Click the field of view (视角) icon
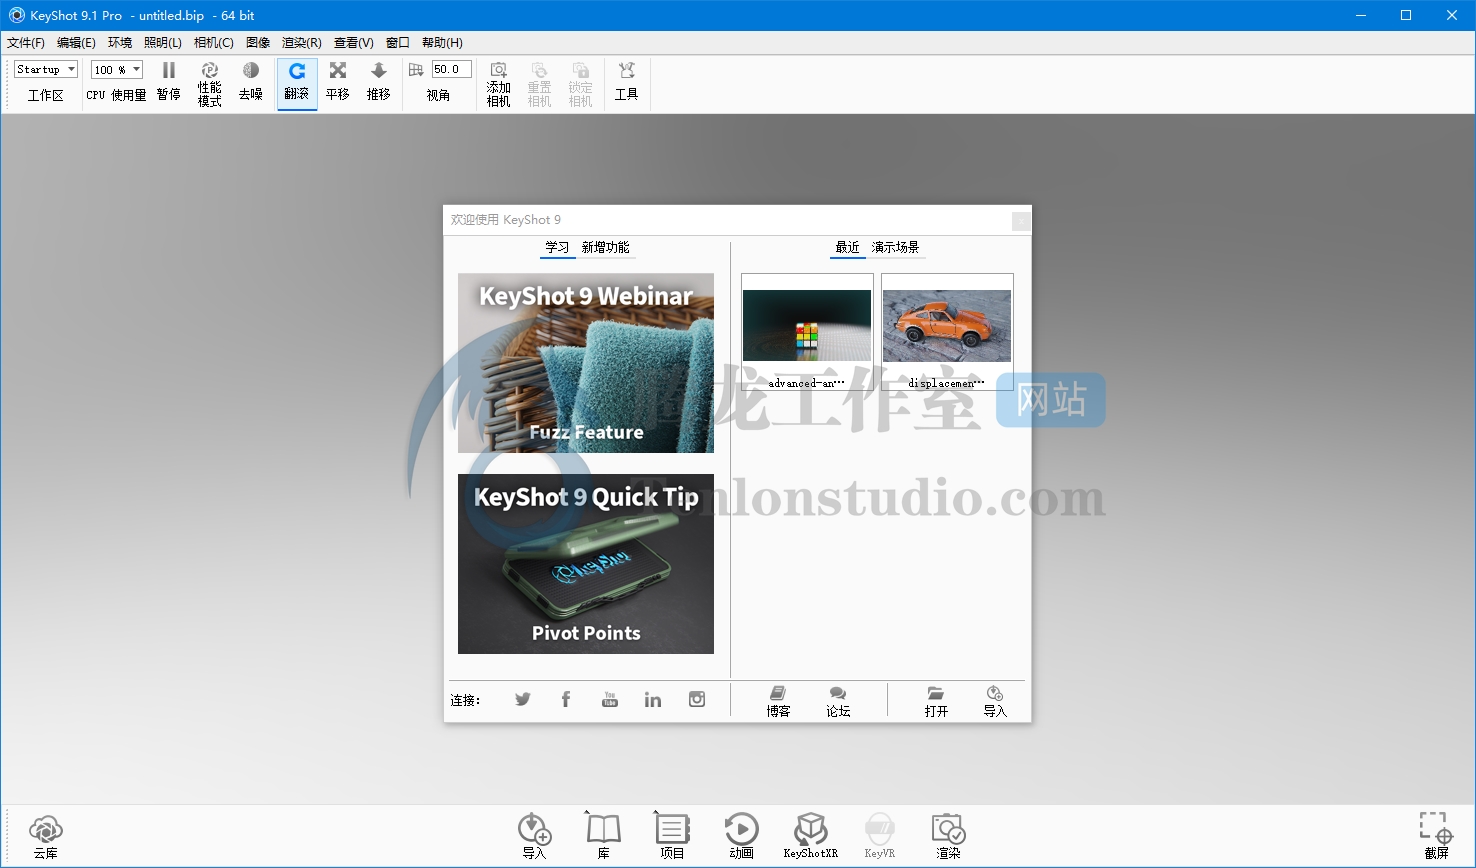1476x868 pixels. click(416, 69)
